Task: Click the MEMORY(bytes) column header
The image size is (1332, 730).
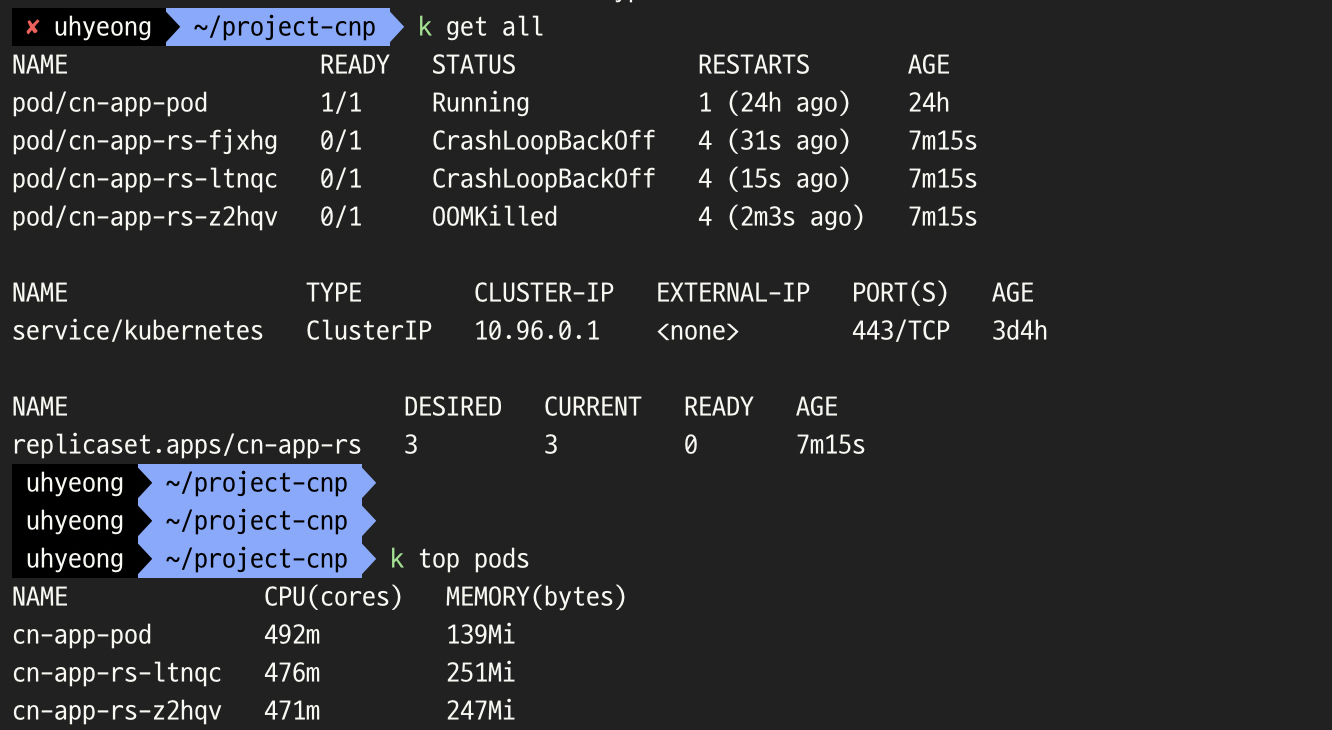Action: coord(537,597)
